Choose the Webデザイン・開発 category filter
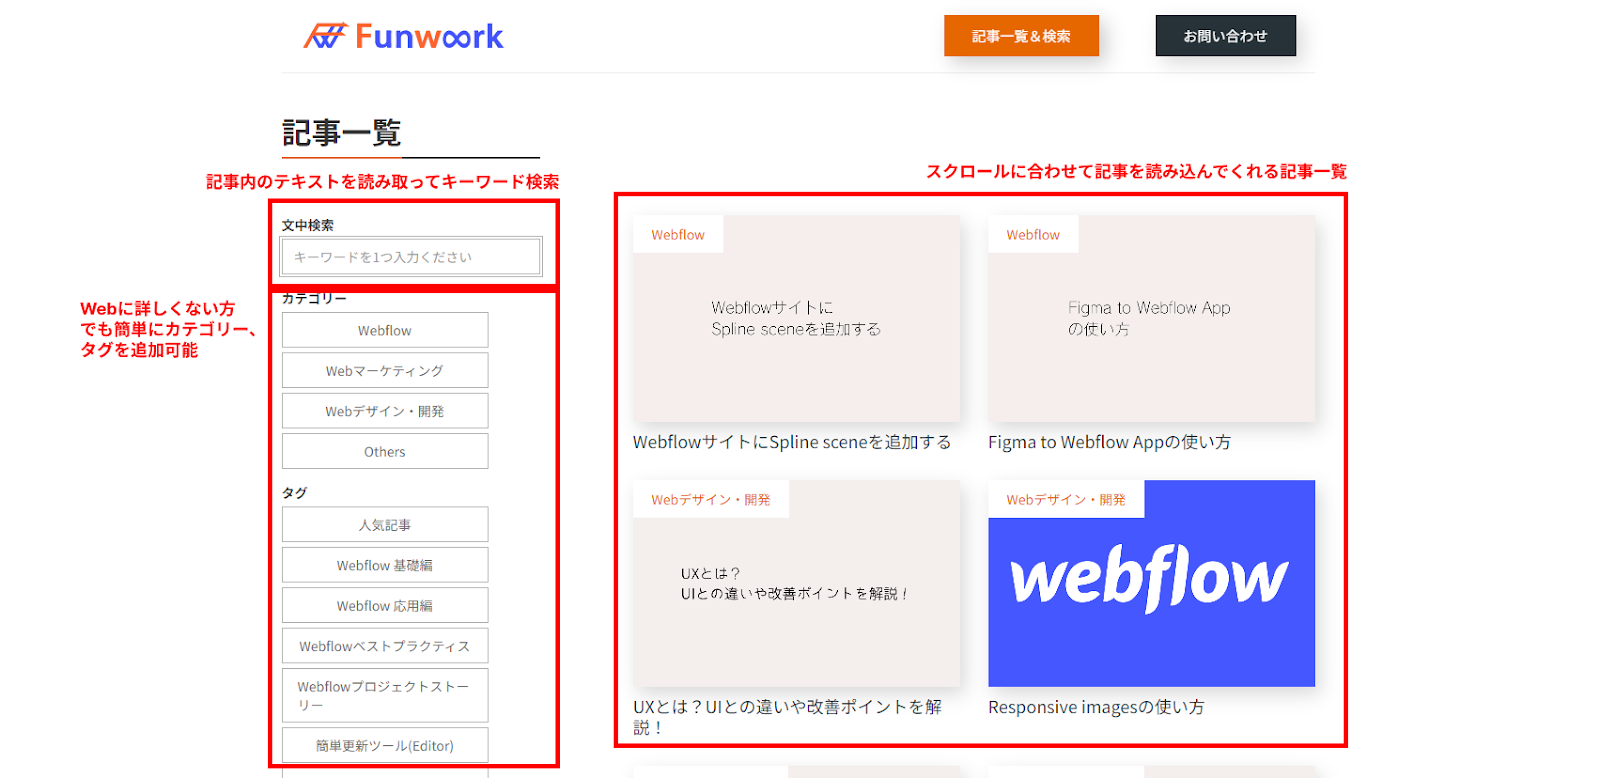Viewport: 1600px width, 778px height. (x=385, y=411)
